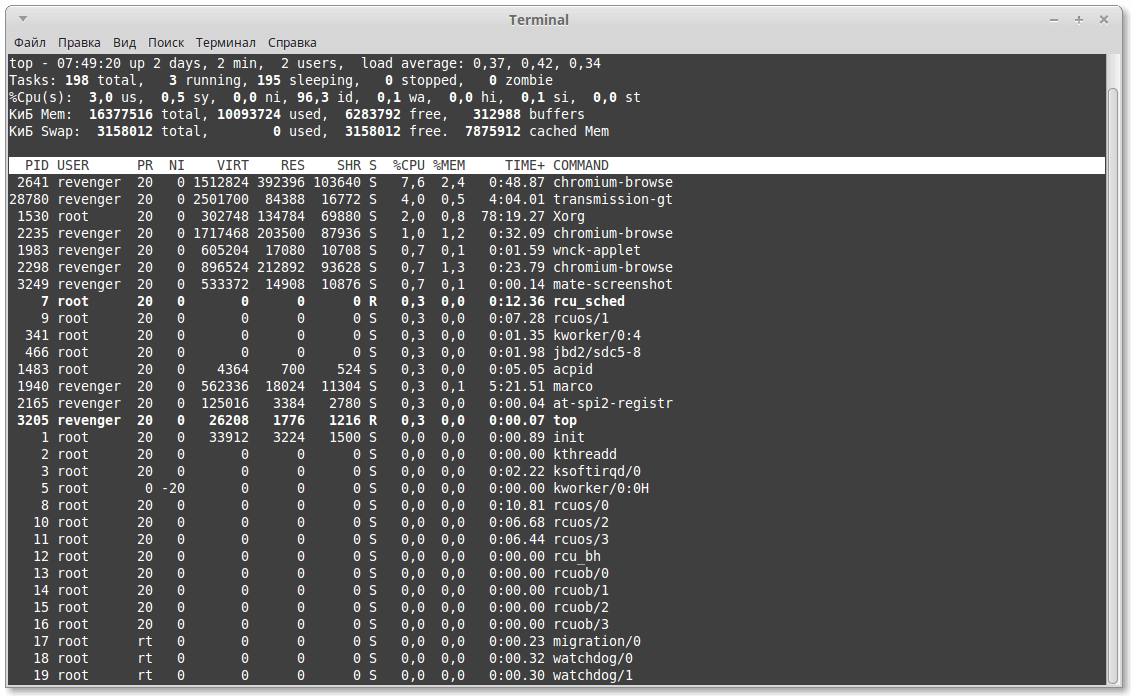Open the Файл menu
The image size is (1132, 697).
coord(30,43)
